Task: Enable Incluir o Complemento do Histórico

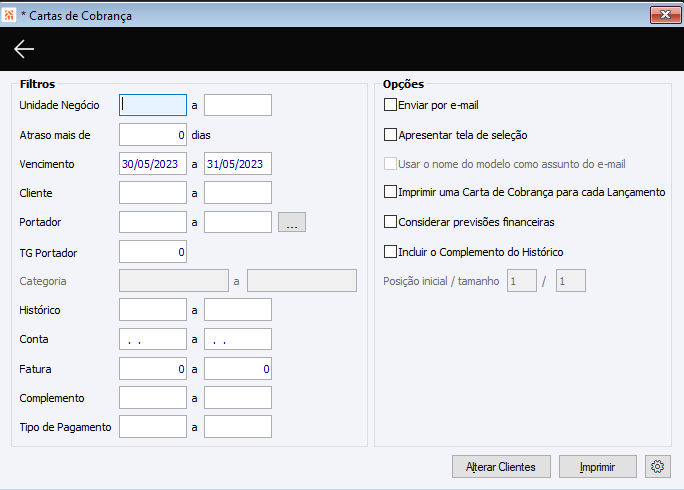Action: pos(391,252)
